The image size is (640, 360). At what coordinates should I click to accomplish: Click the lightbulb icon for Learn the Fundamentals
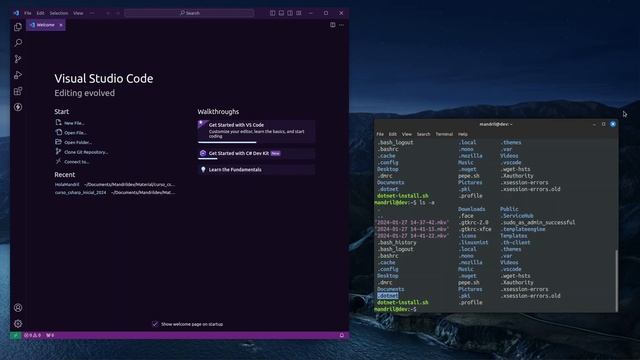[203, 169]
